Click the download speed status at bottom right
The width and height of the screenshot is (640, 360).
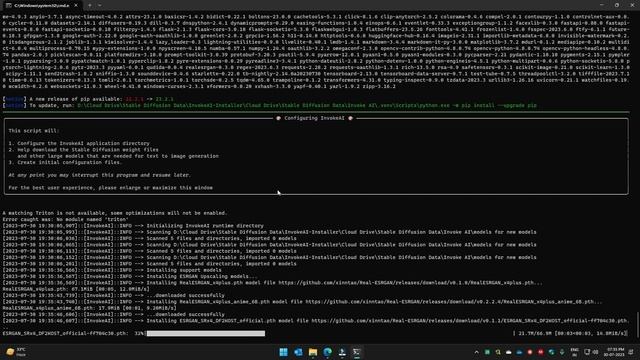coord(570,333)
